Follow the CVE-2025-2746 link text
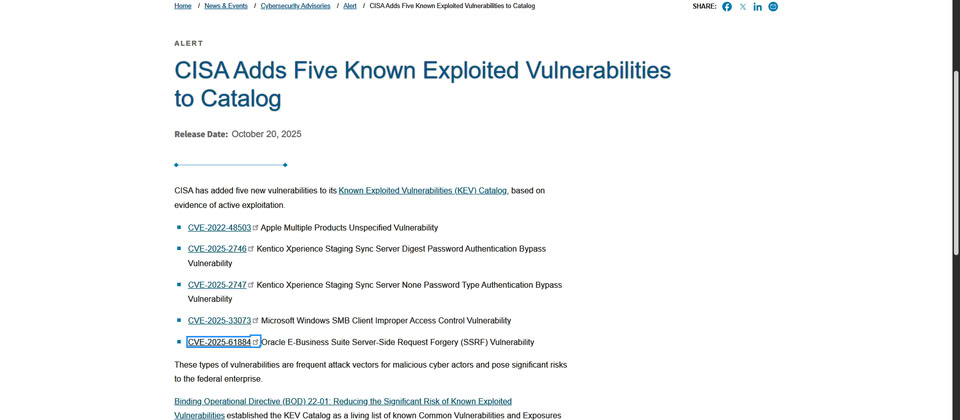This screenshot has width=960, height=420. click(x=217, y=249)
